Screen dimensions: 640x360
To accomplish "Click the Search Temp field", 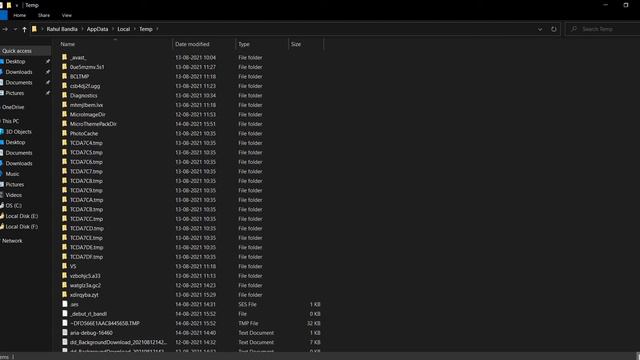I will tap(602, 29).
